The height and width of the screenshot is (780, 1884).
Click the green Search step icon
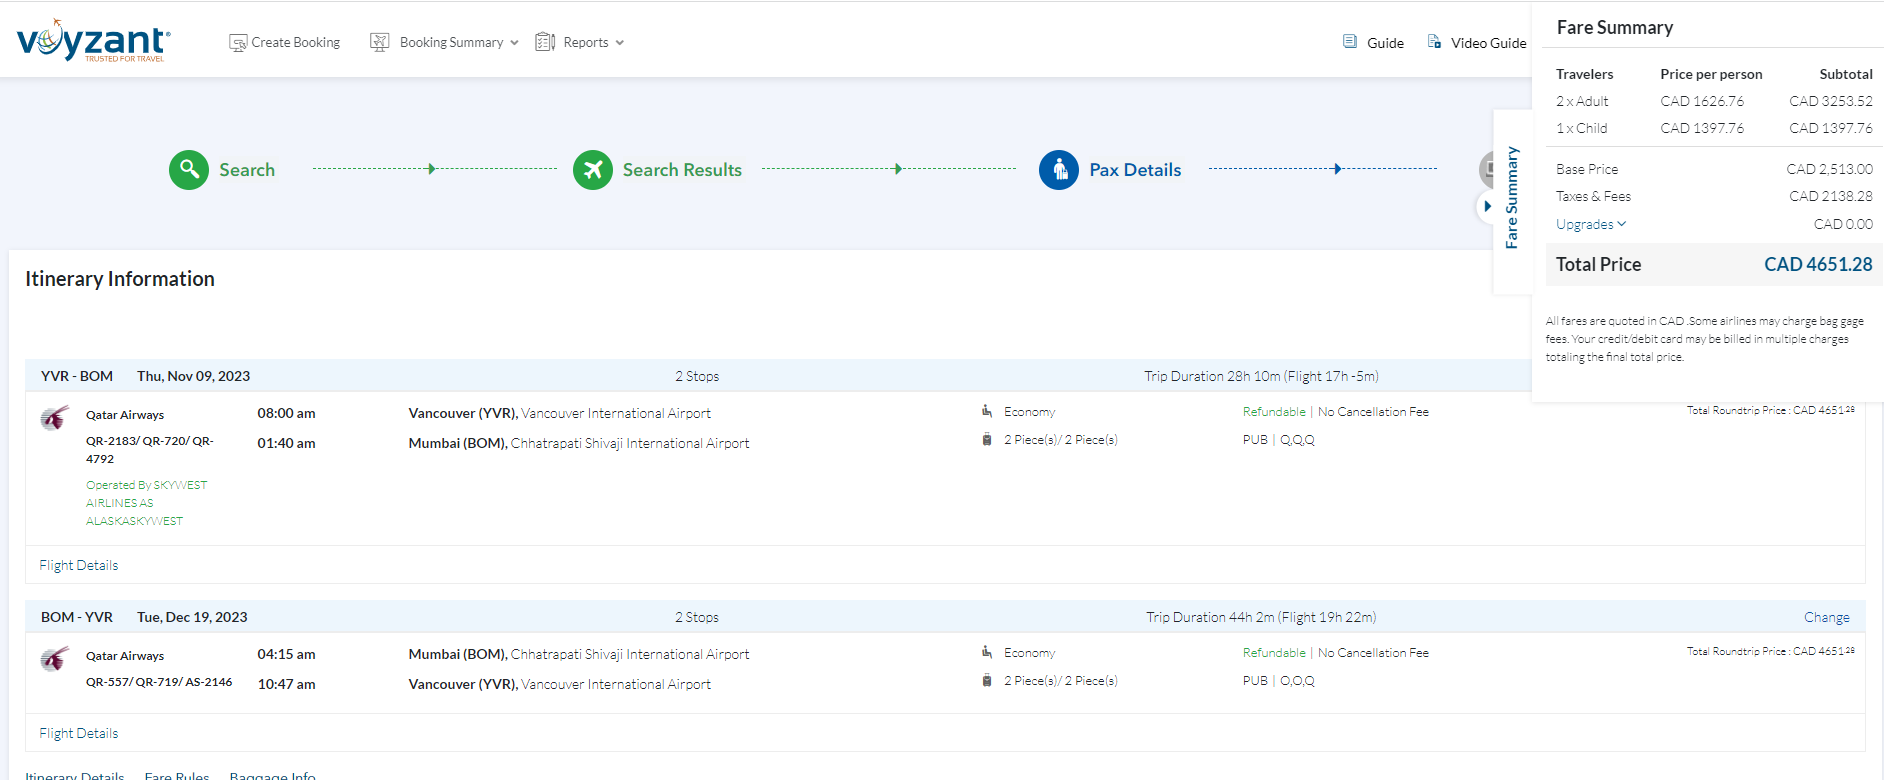(x=189, y=170)
